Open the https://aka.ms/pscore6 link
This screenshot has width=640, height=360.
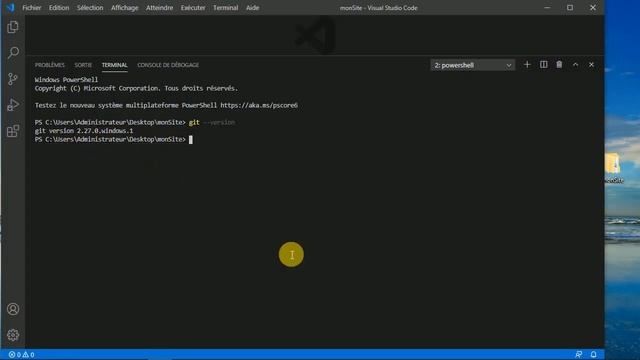coord(259,105)
